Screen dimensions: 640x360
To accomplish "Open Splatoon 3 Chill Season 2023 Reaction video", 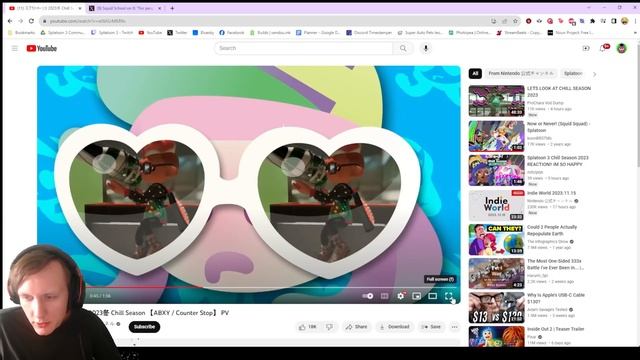I will (x=558, y=161).
